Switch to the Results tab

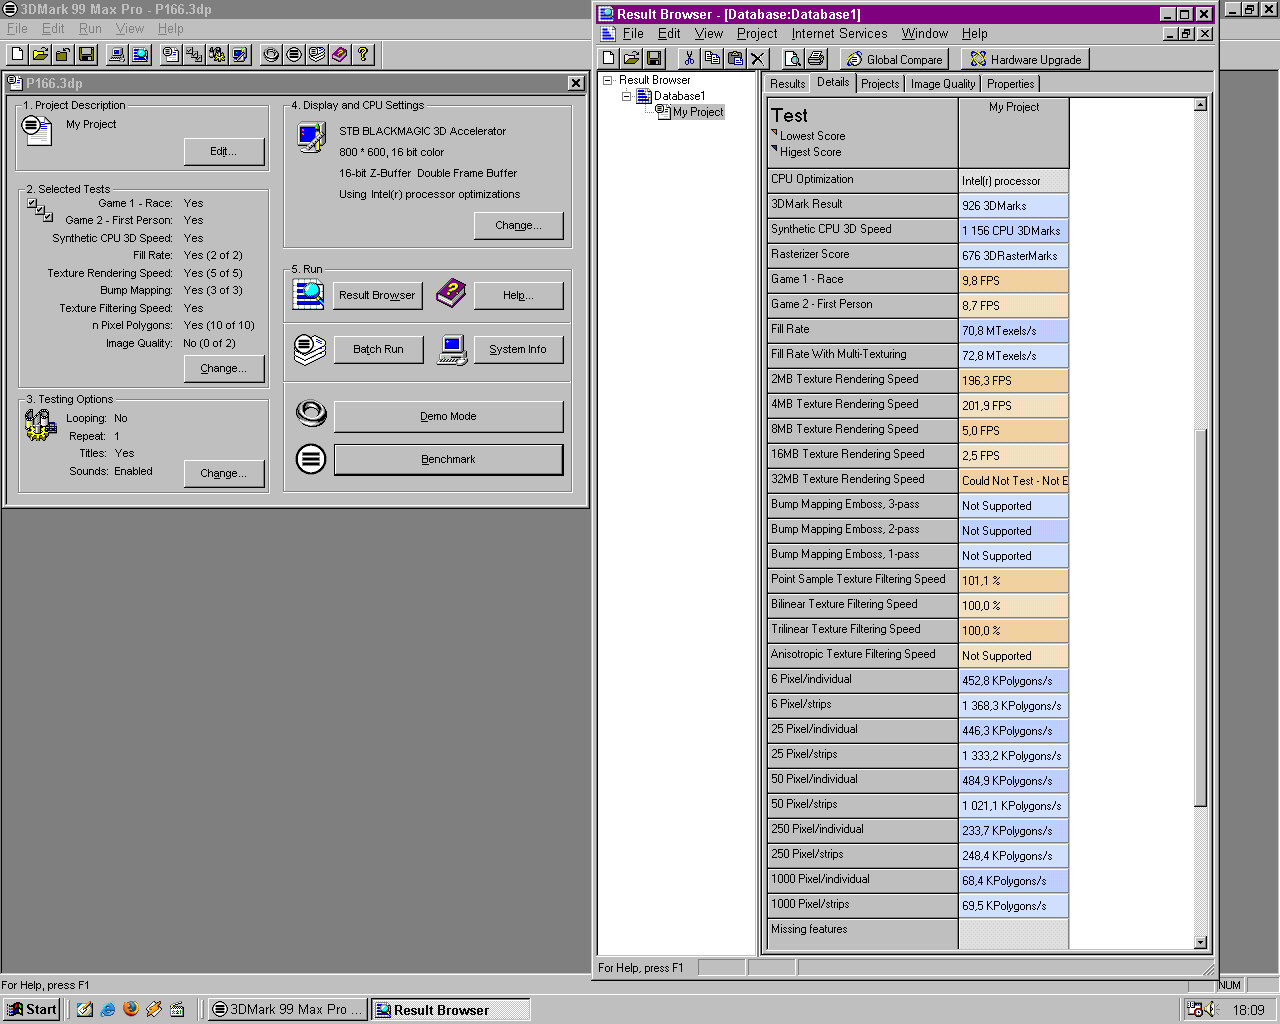[x=787, y=84]
